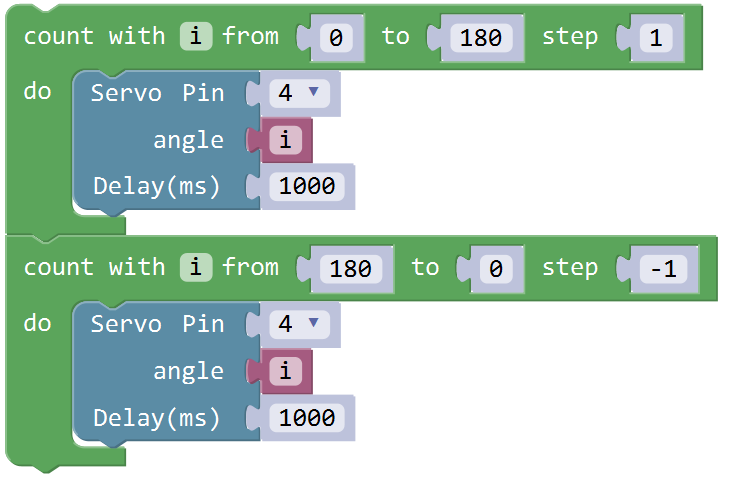Edit the to value 180 in upper loop
Screen dimensions: 735x482
[481, 38]
